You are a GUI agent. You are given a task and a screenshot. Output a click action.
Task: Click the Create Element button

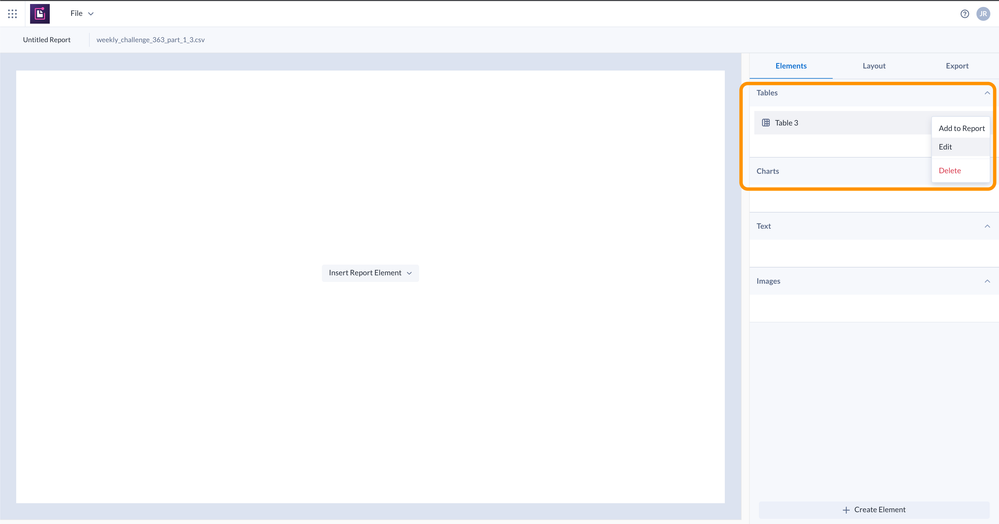[873, 510]
